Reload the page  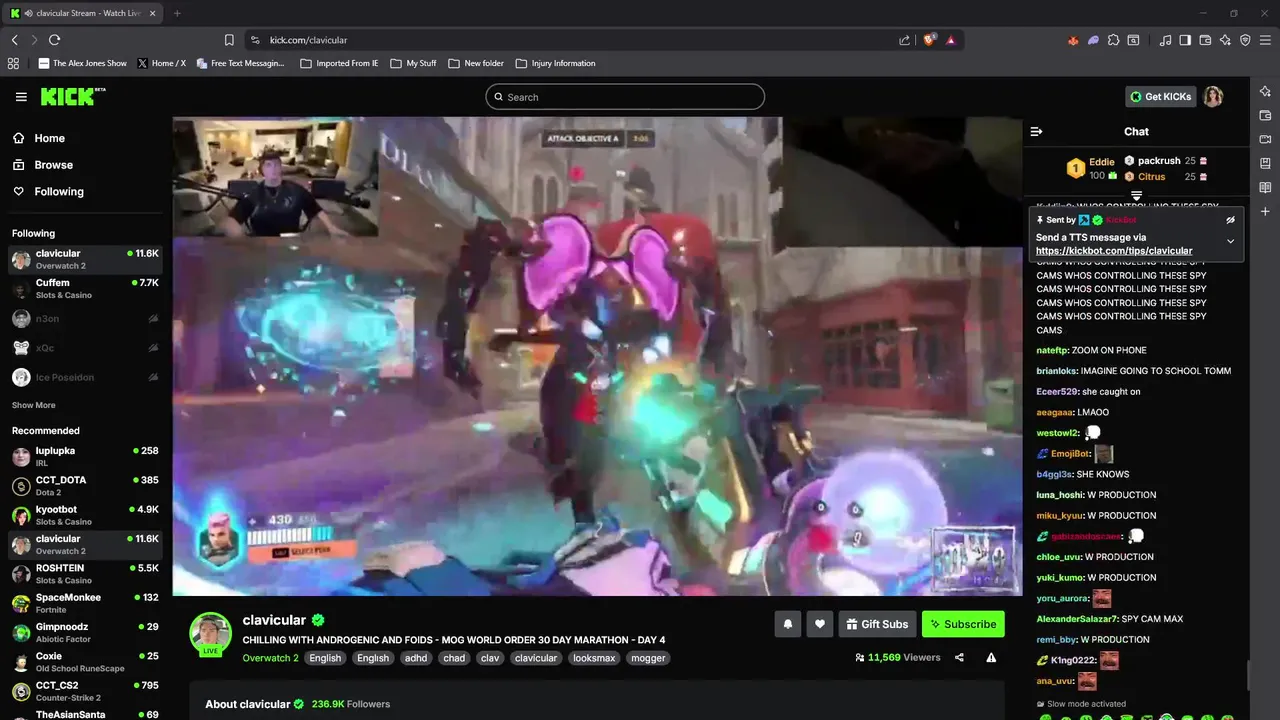[x=54, y=40]
